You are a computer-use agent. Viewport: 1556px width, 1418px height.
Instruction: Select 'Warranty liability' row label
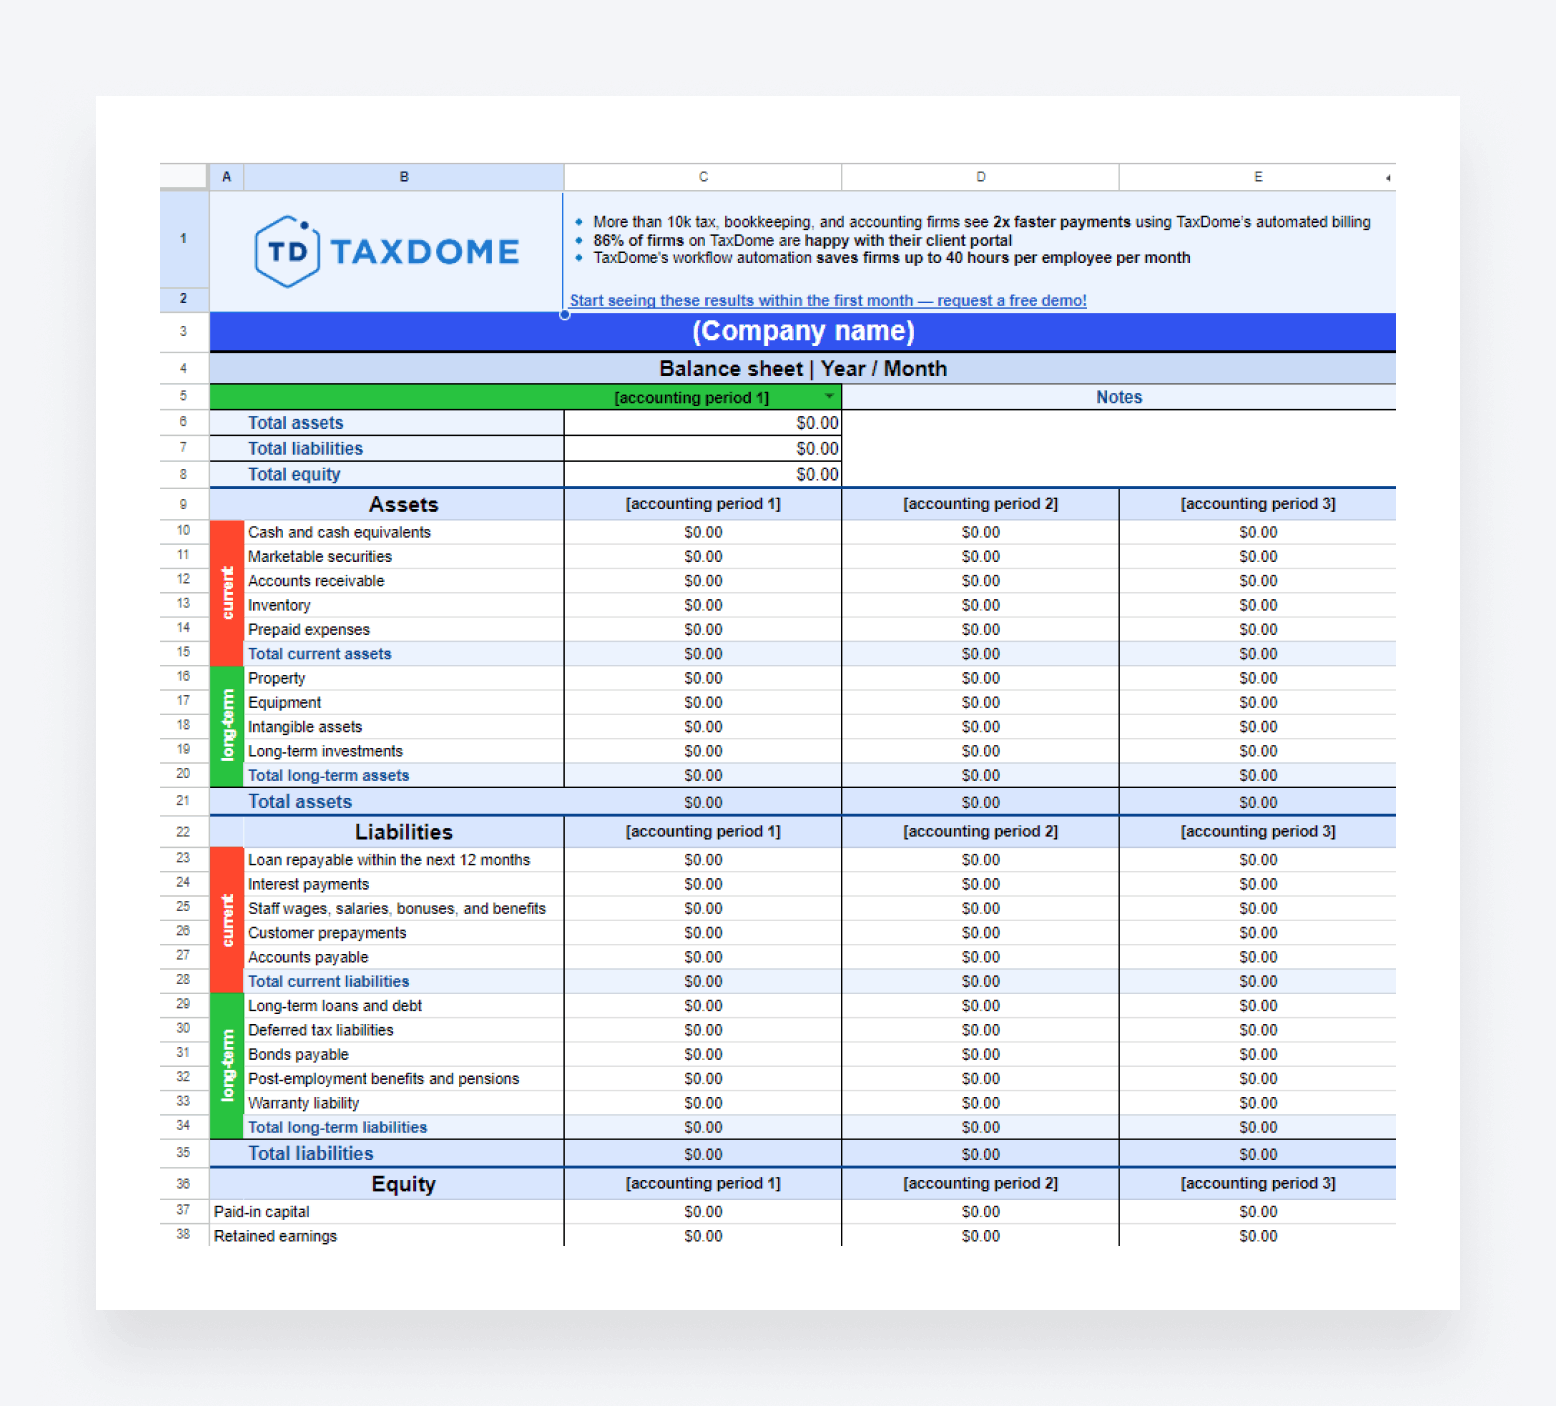pyautogui.click(x=303, y=1103)
